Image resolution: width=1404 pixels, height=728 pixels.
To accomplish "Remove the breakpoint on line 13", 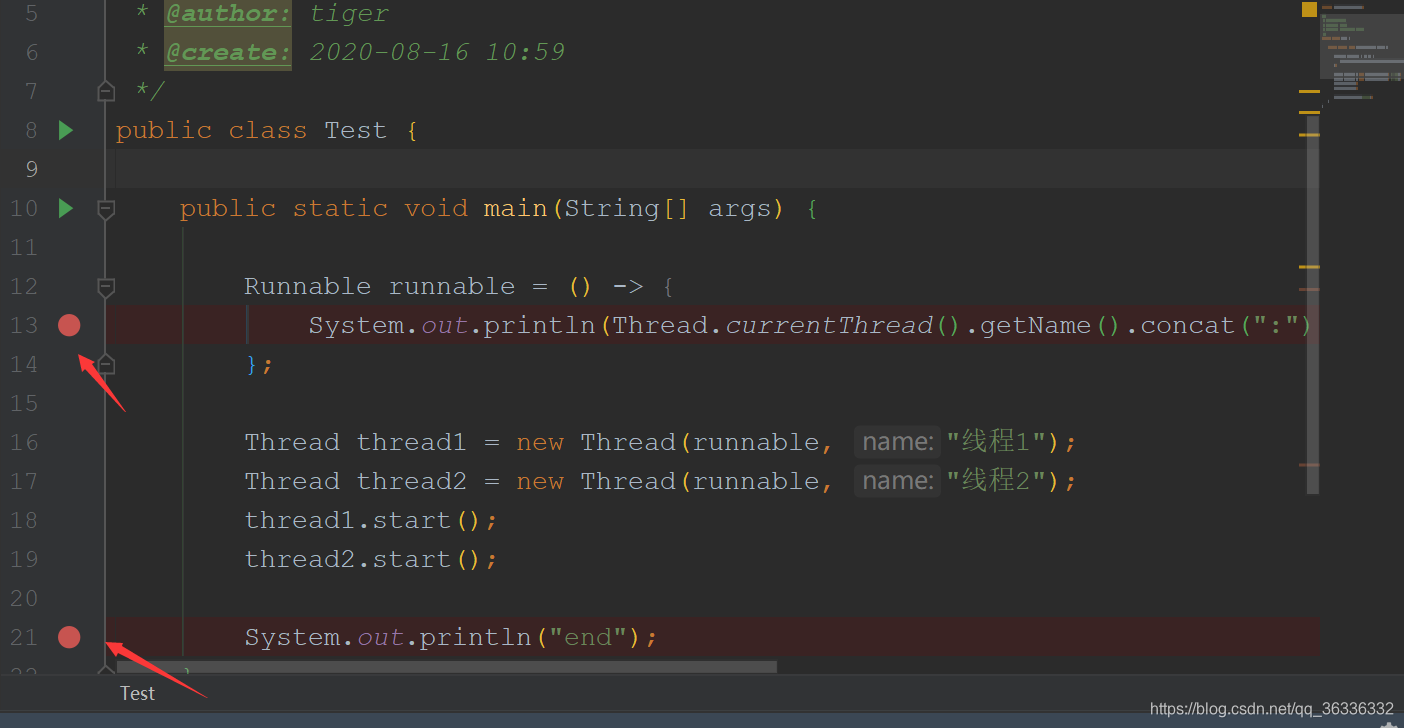I will [69, 325].
